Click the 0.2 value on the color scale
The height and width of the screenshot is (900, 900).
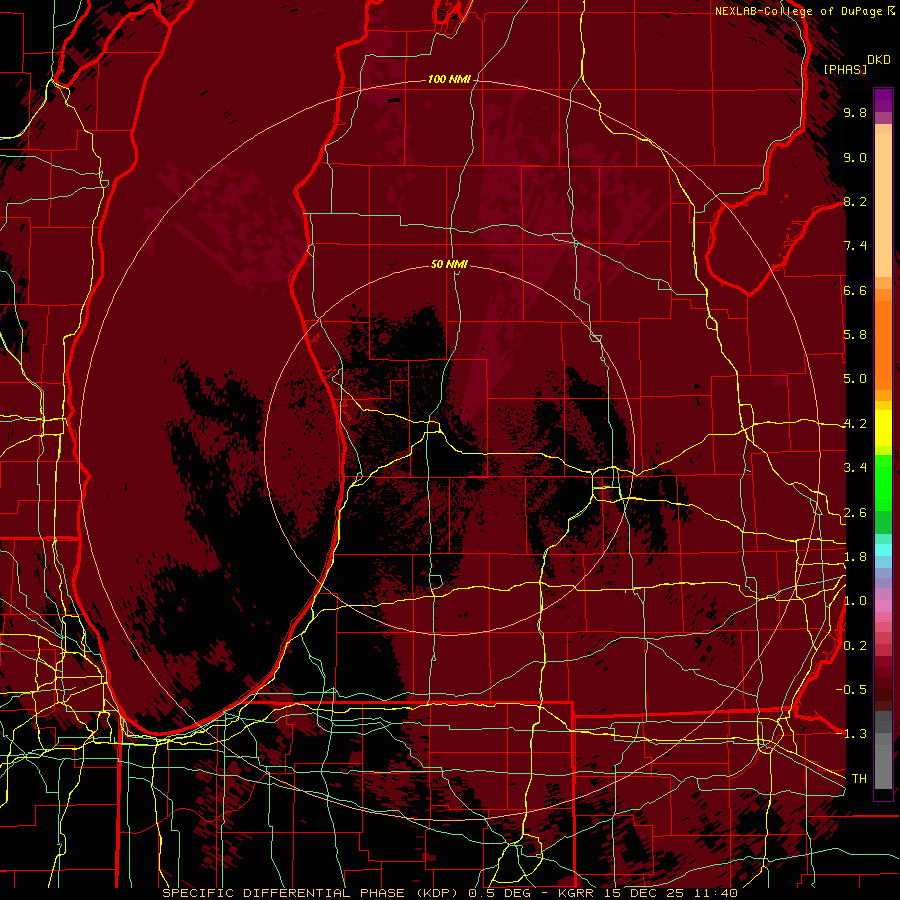[855, 646]
